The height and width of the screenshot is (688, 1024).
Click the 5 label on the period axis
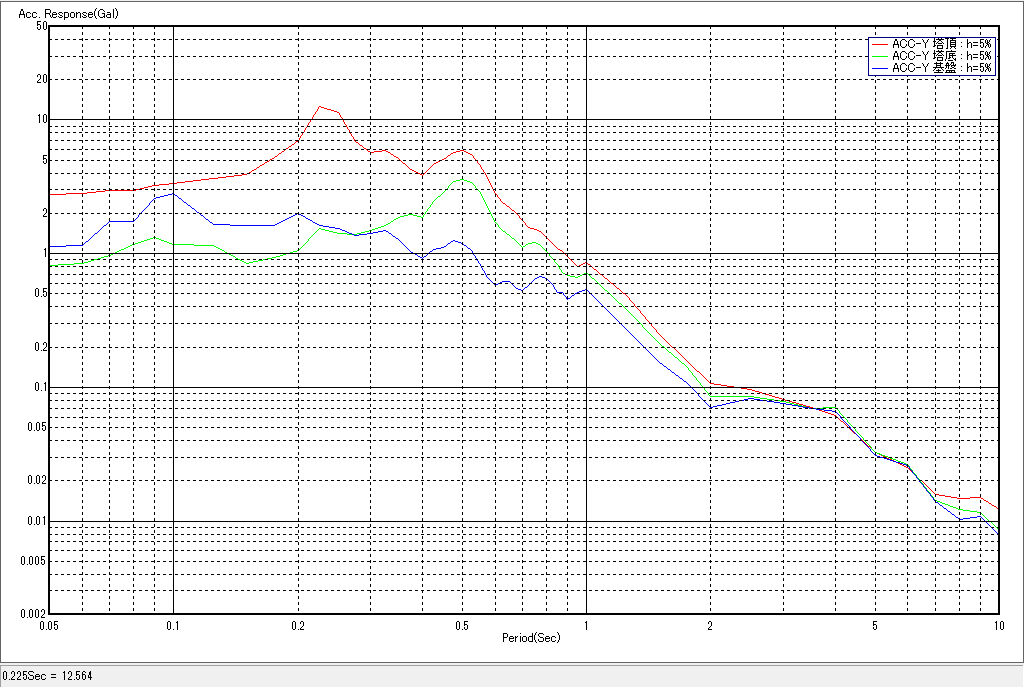tap(875, 625)
